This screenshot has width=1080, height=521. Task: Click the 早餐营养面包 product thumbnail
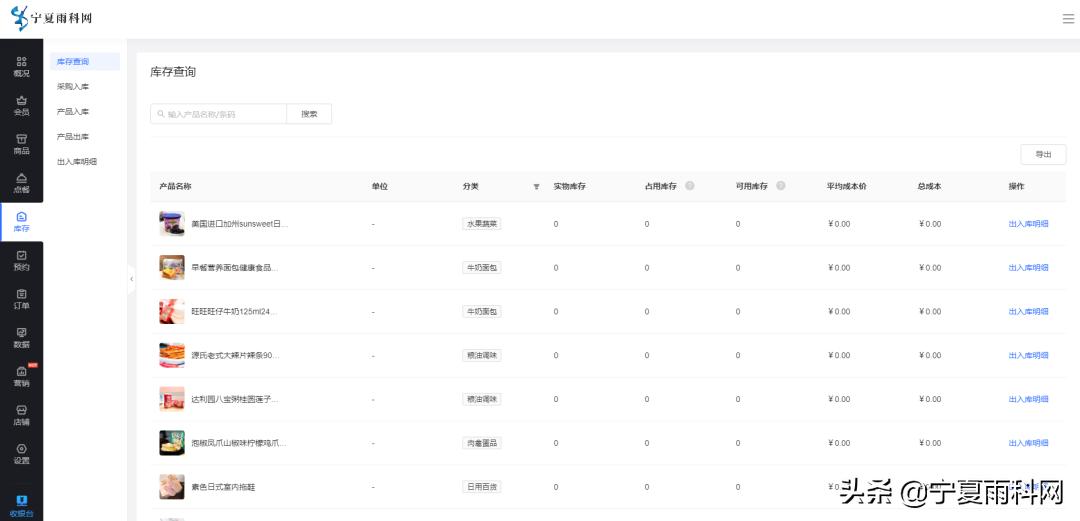point(172,267)
